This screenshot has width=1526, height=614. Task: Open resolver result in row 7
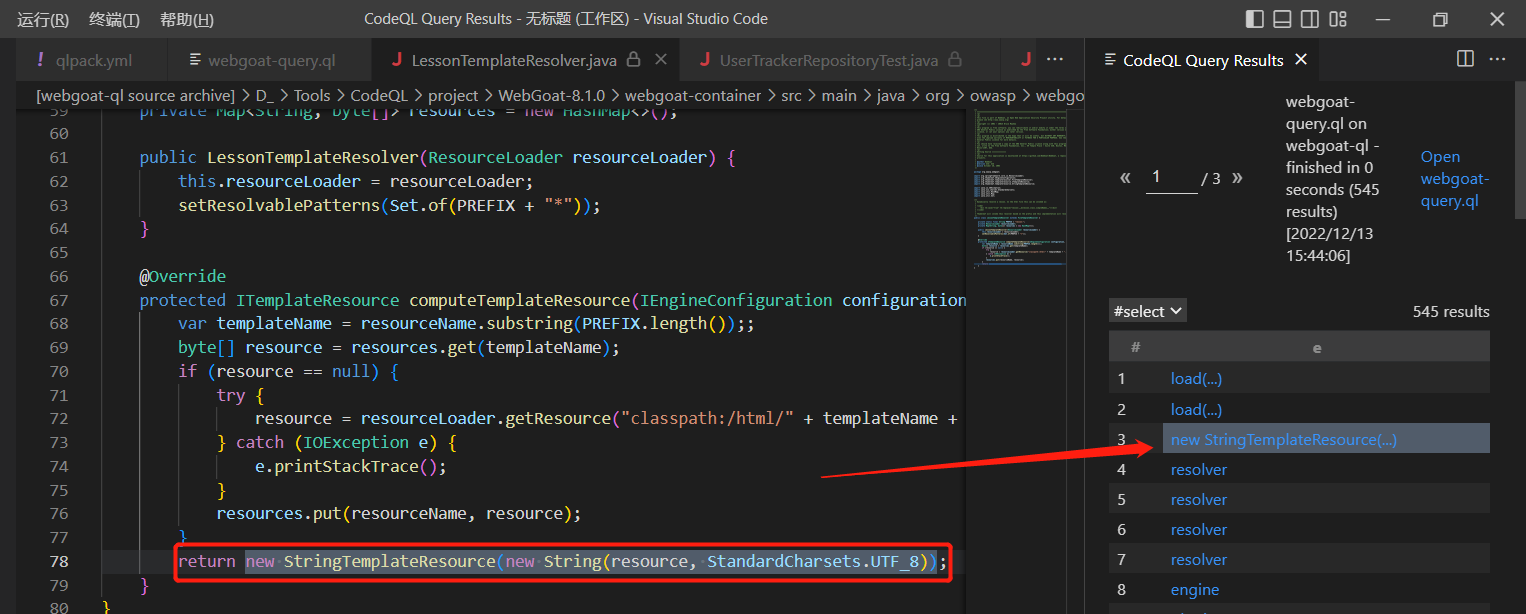click(1198, 559)
